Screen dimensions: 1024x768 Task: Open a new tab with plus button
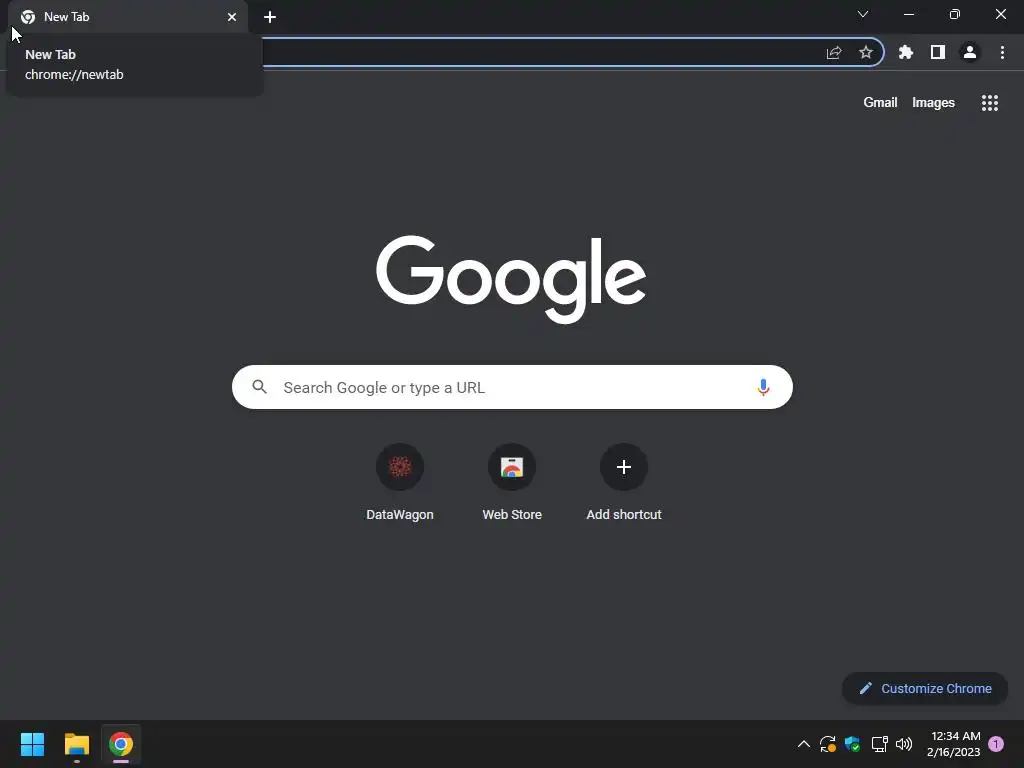click(270, 17)
